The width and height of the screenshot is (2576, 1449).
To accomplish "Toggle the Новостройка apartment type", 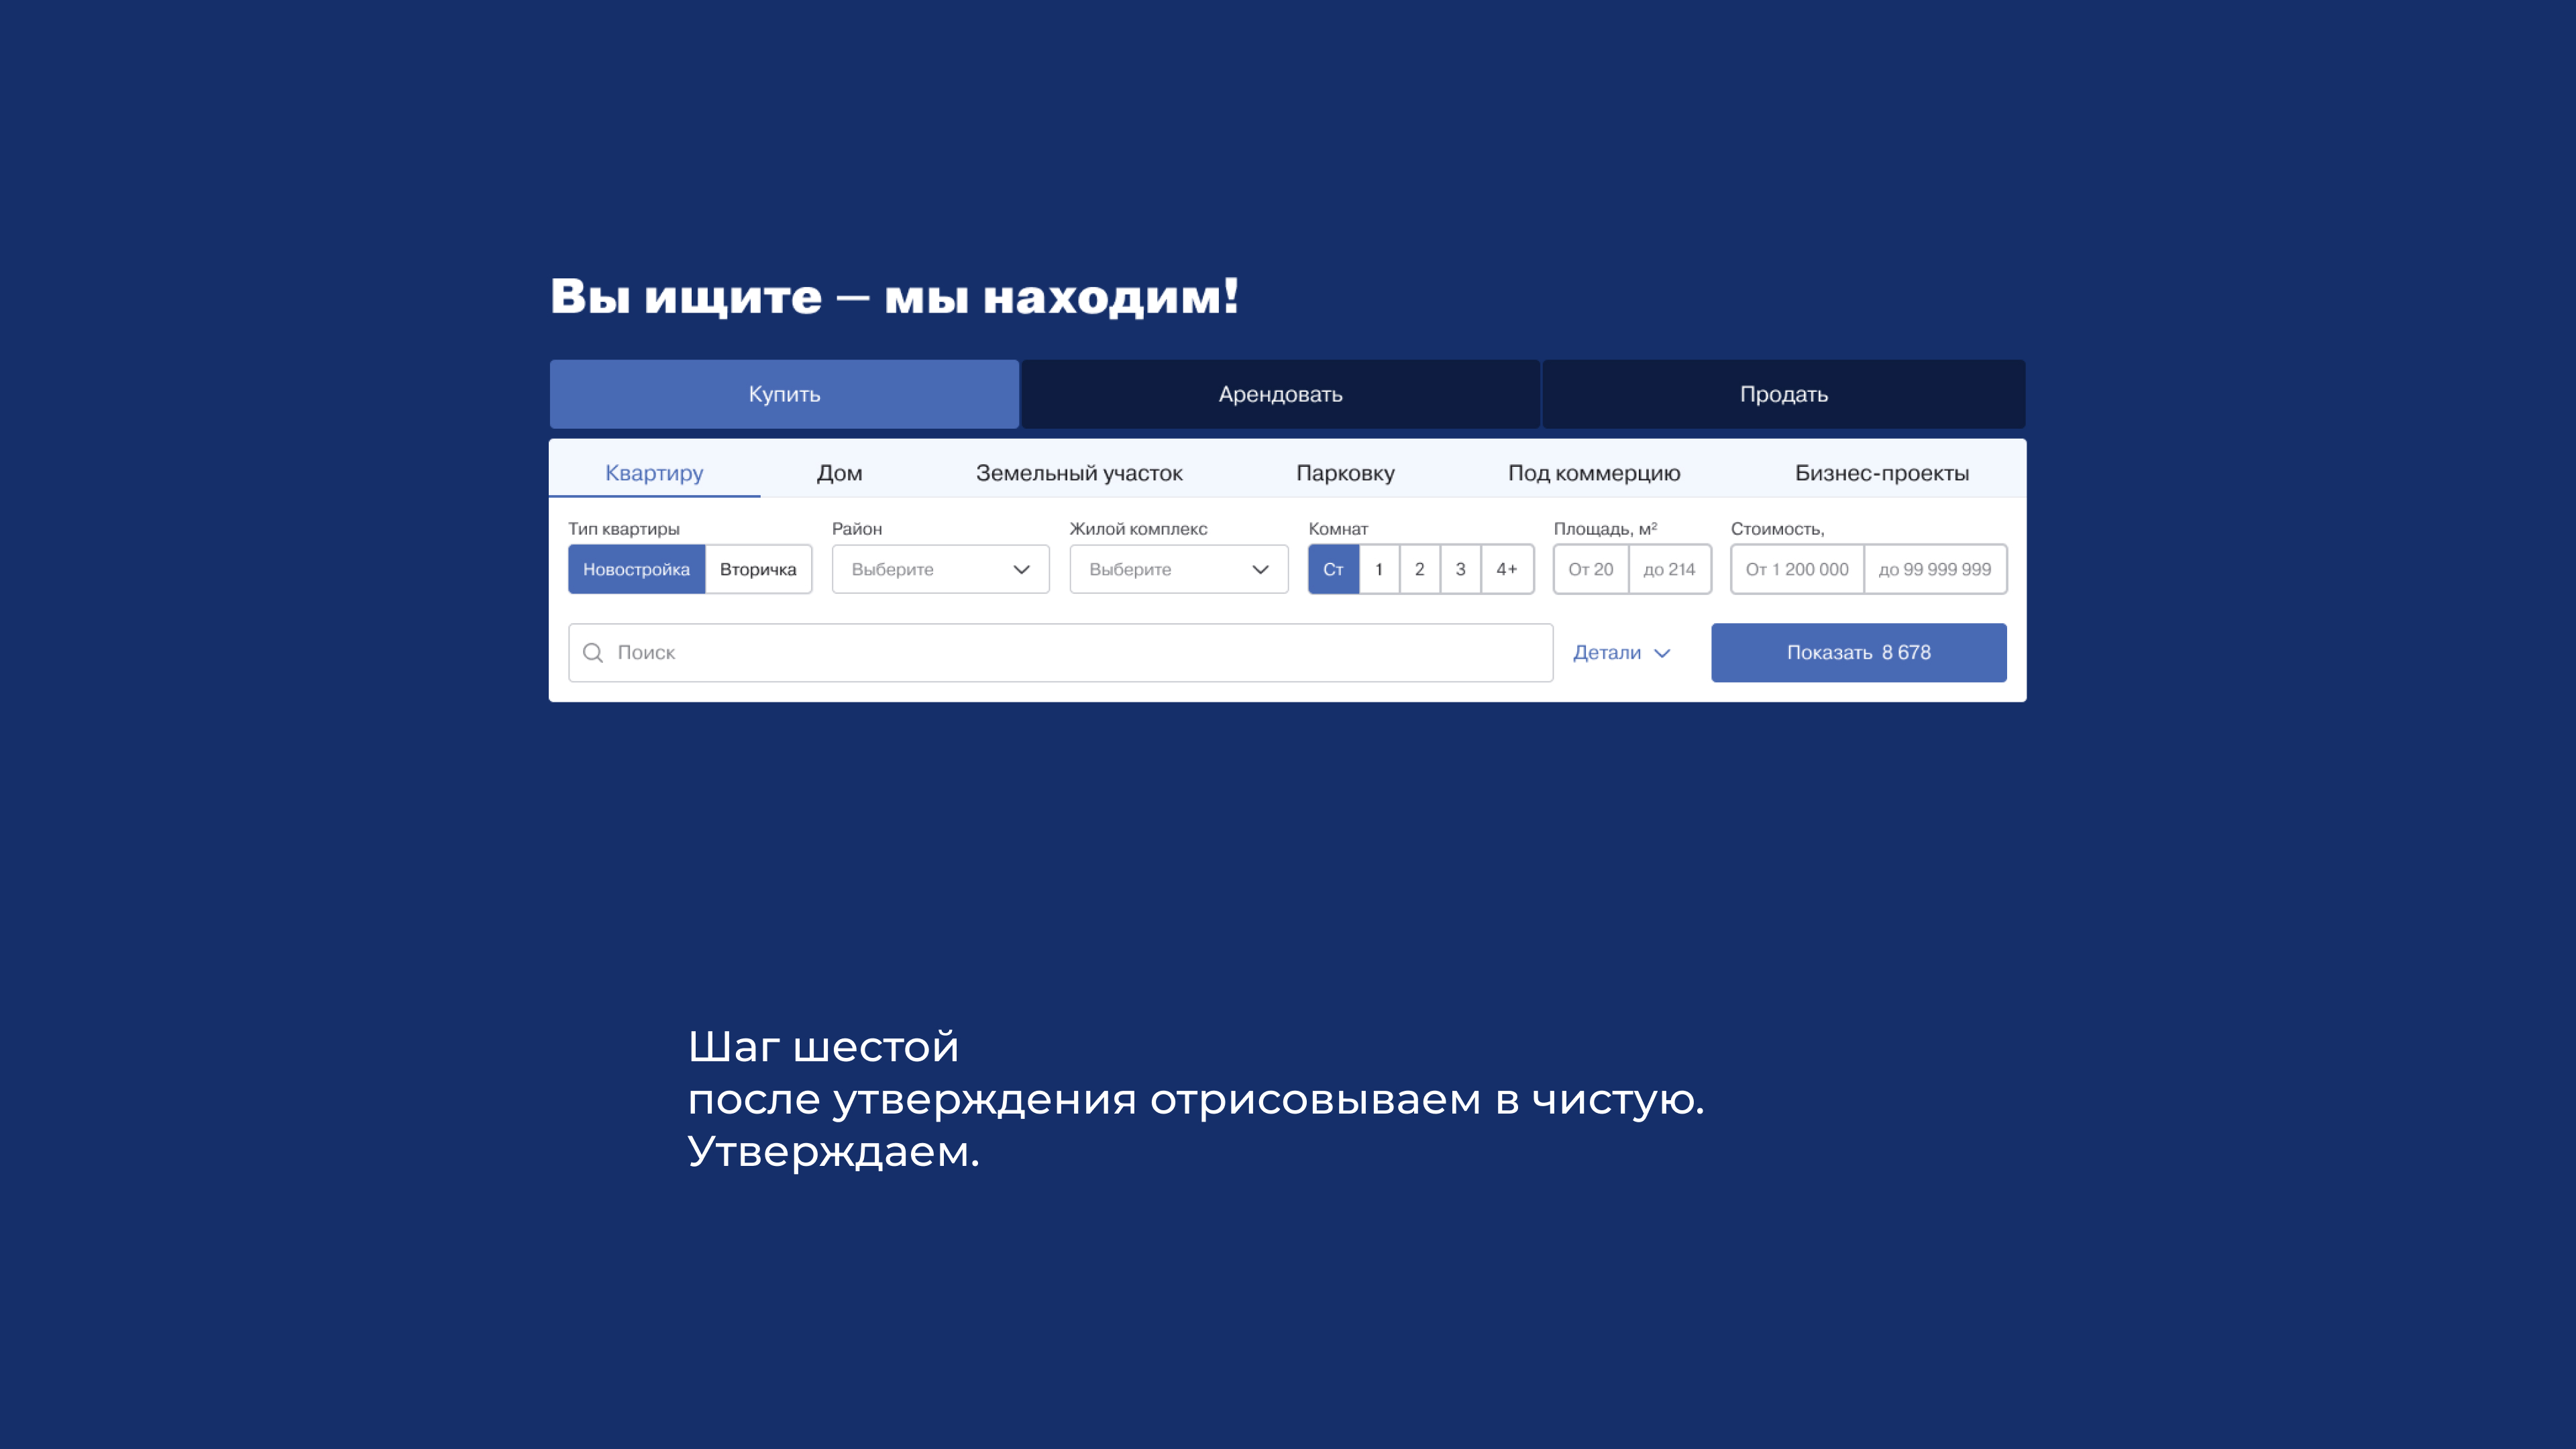I will pyautogui.click(x=637, y=569).
